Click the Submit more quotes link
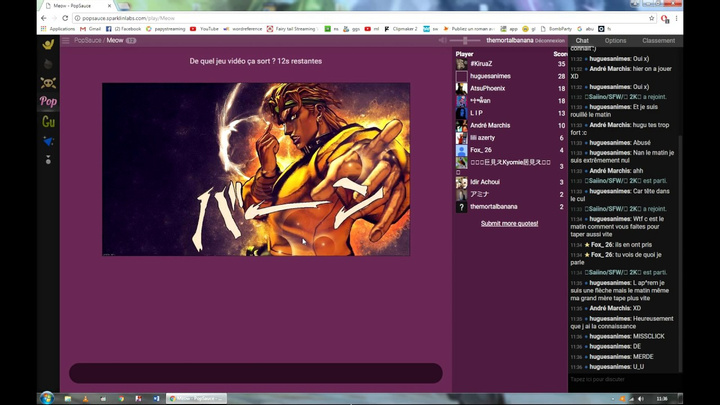The height and width of the screenshot is (405, 720). [509, 224]
